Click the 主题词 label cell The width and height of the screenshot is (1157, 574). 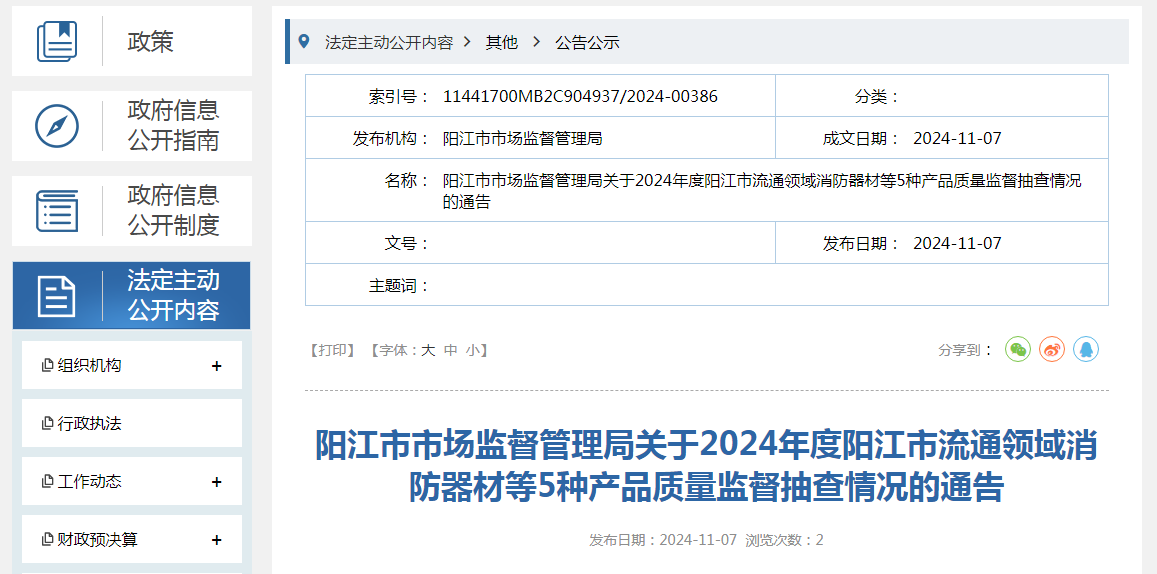click(400, 286)
